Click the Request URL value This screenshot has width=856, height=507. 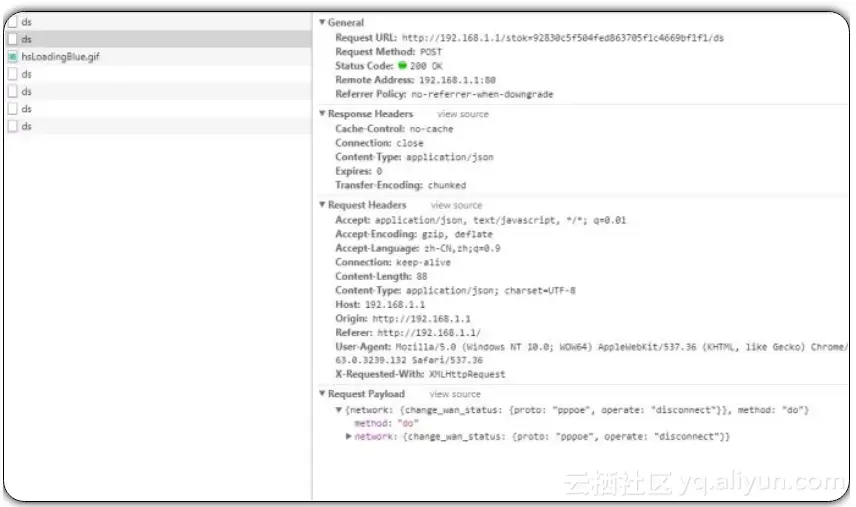pyautogui.click(x=563, y=38)
